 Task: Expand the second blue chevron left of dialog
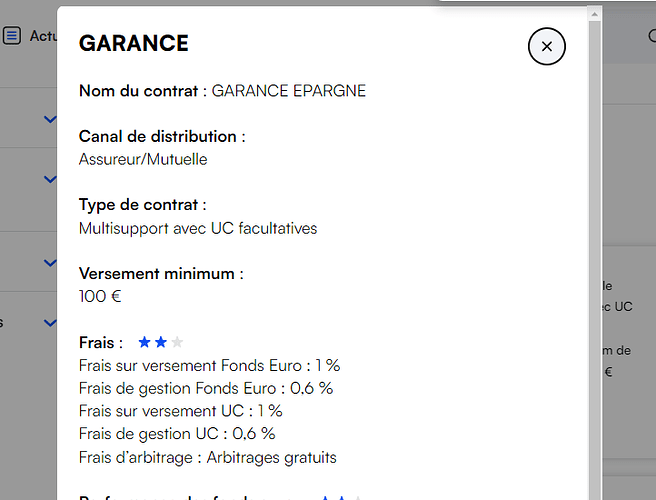[x=50, y=179]
